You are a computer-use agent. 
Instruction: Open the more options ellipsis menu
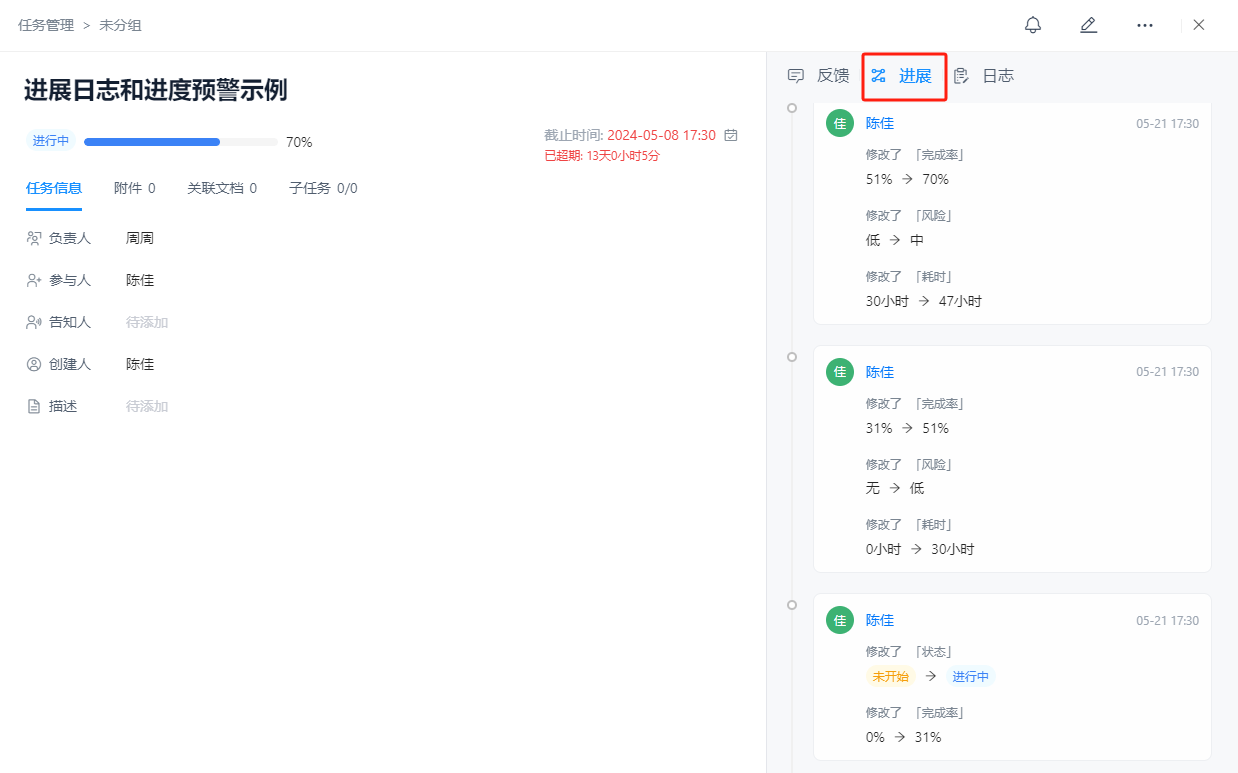1145,25
